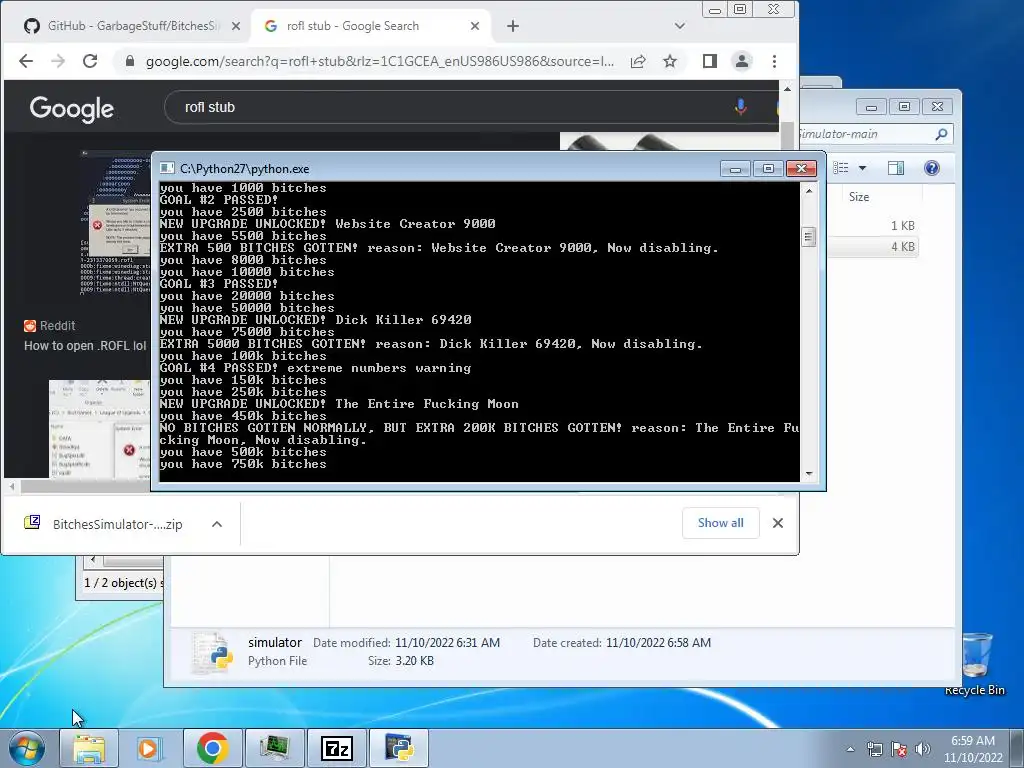Close the Chrome downloads bar
This screenshot has height=768, width=1024.
pyautogui.click(x=778, y=522)
